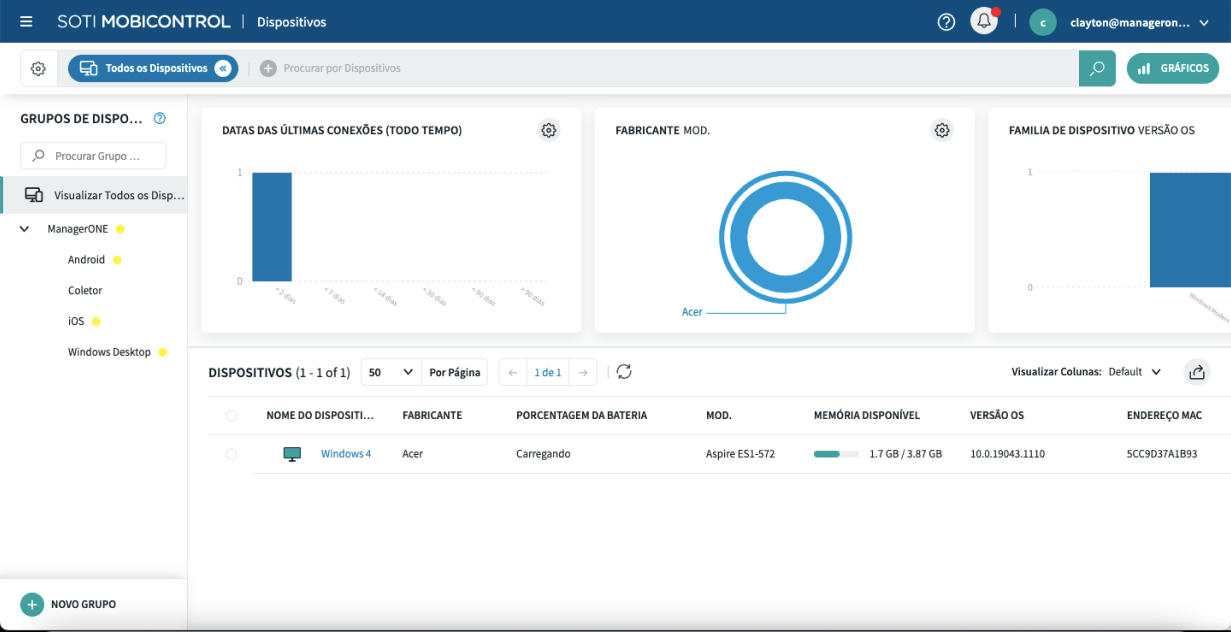This screenshot has width=1231, height=632.
Task: Go to next page arrow
Action: pos(584,372)
